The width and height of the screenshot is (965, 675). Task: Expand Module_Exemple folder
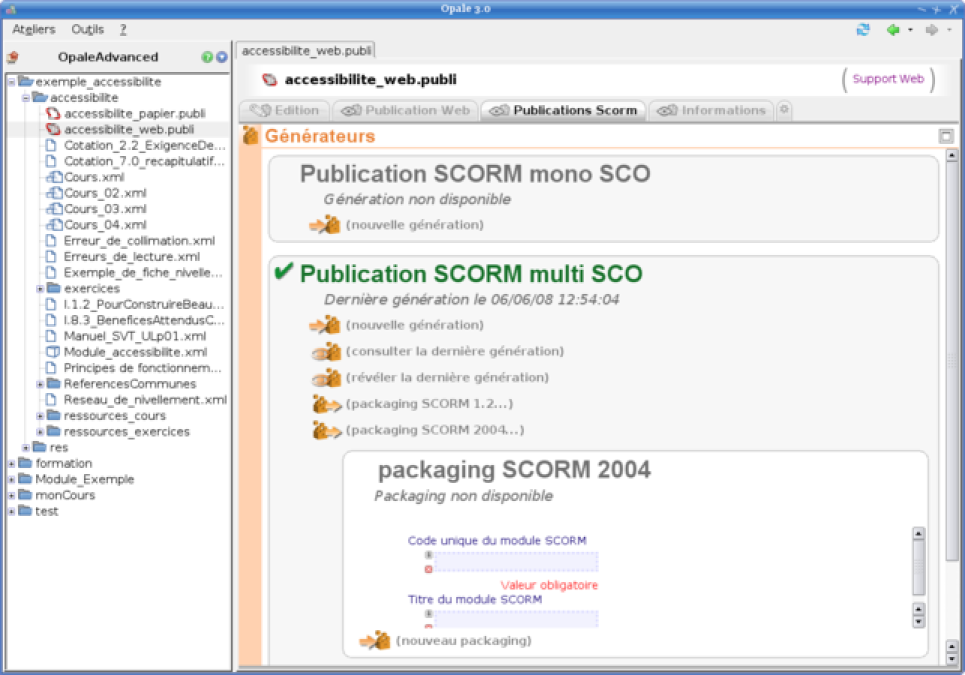pos(11,480)
